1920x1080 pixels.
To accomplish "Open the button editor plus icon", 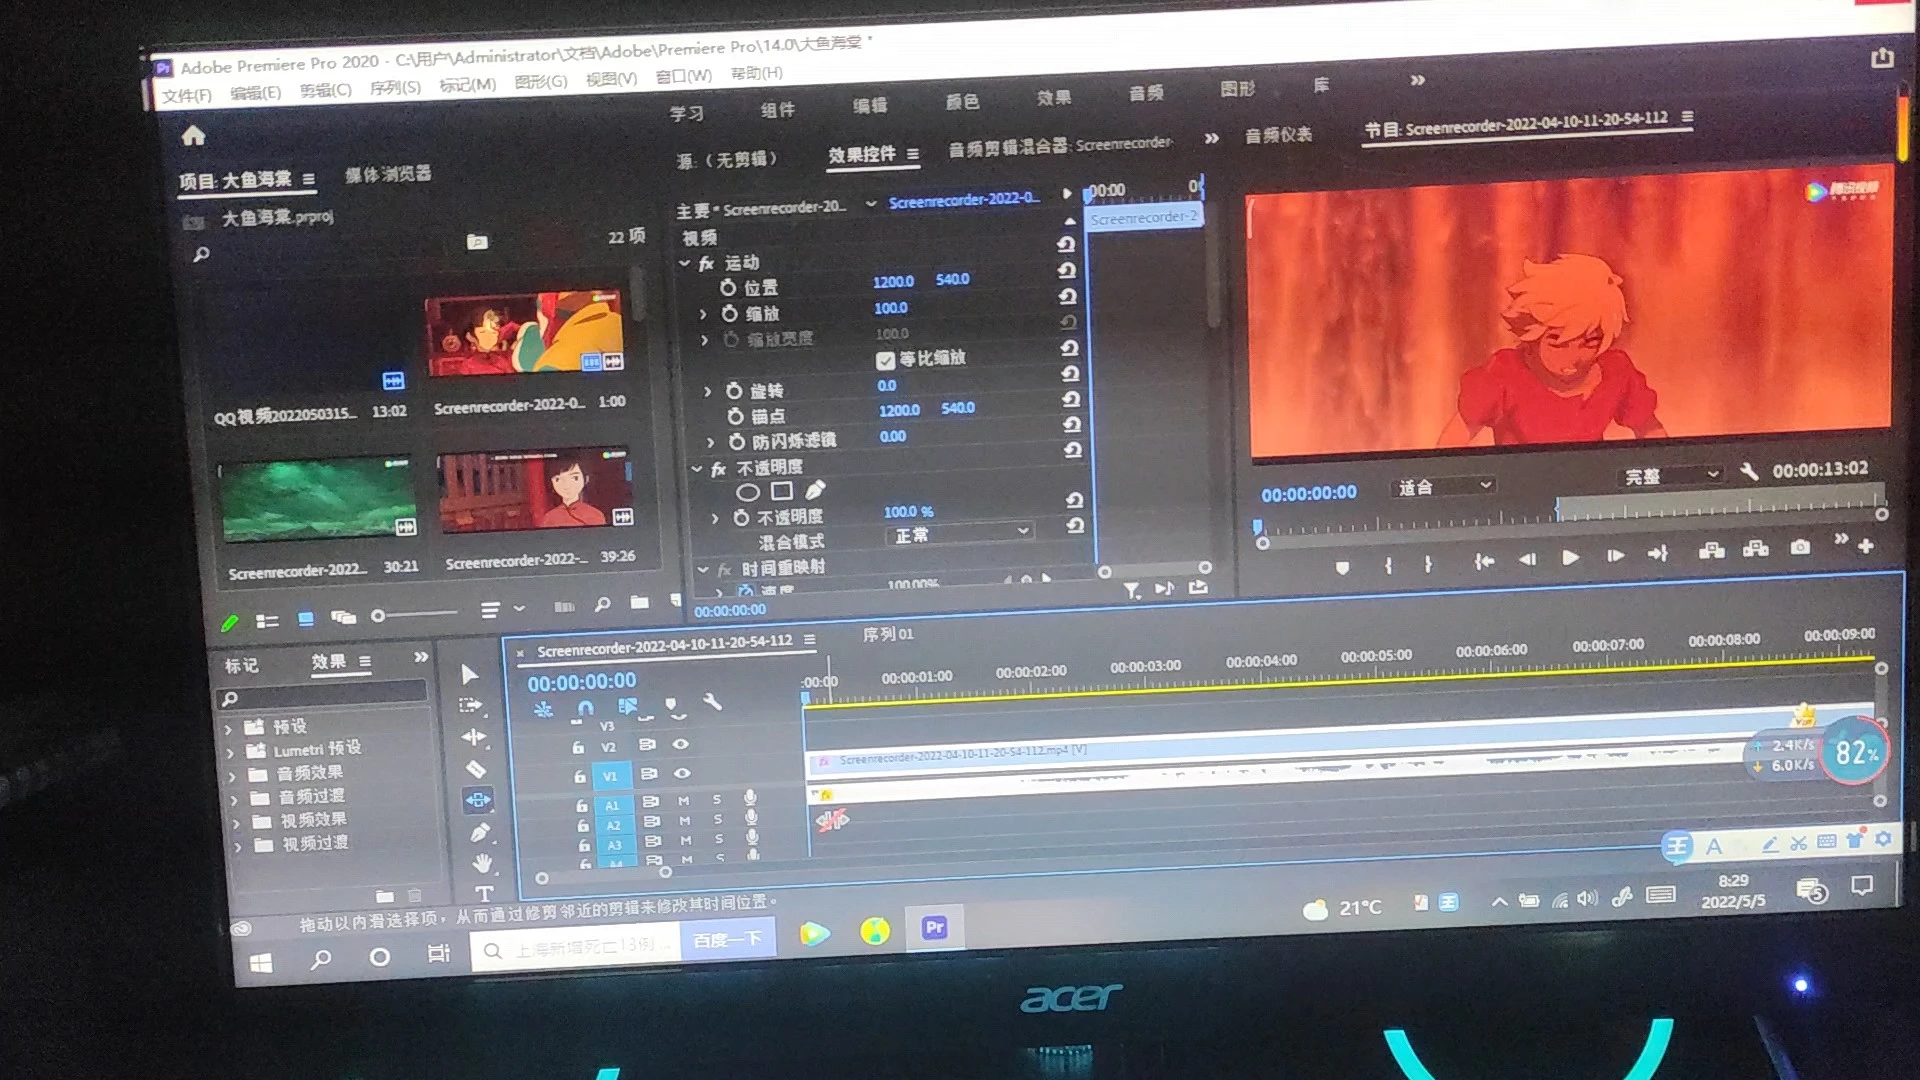I will pyautogui.click(x=1866, y=545).
